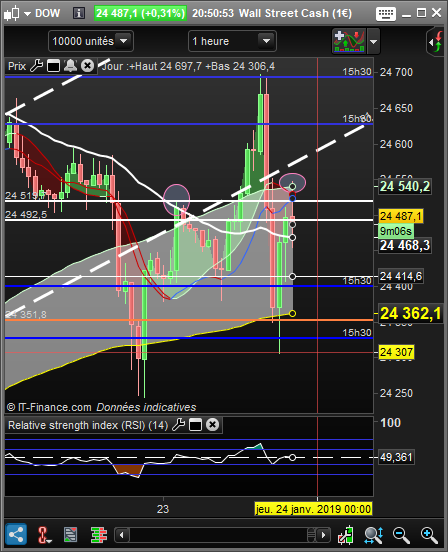
Task: Remove the RSI indicator with x icon
Action: tap(212, 425)
